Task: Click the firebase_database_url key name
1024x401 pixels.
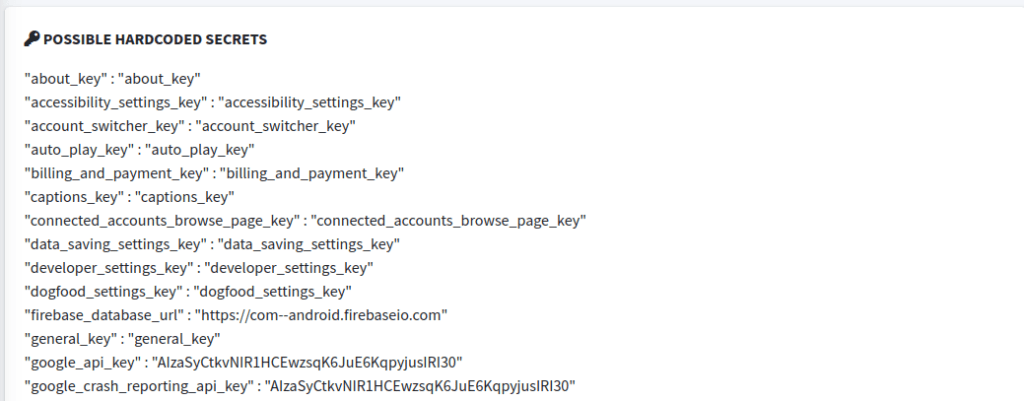Action: 104,315
